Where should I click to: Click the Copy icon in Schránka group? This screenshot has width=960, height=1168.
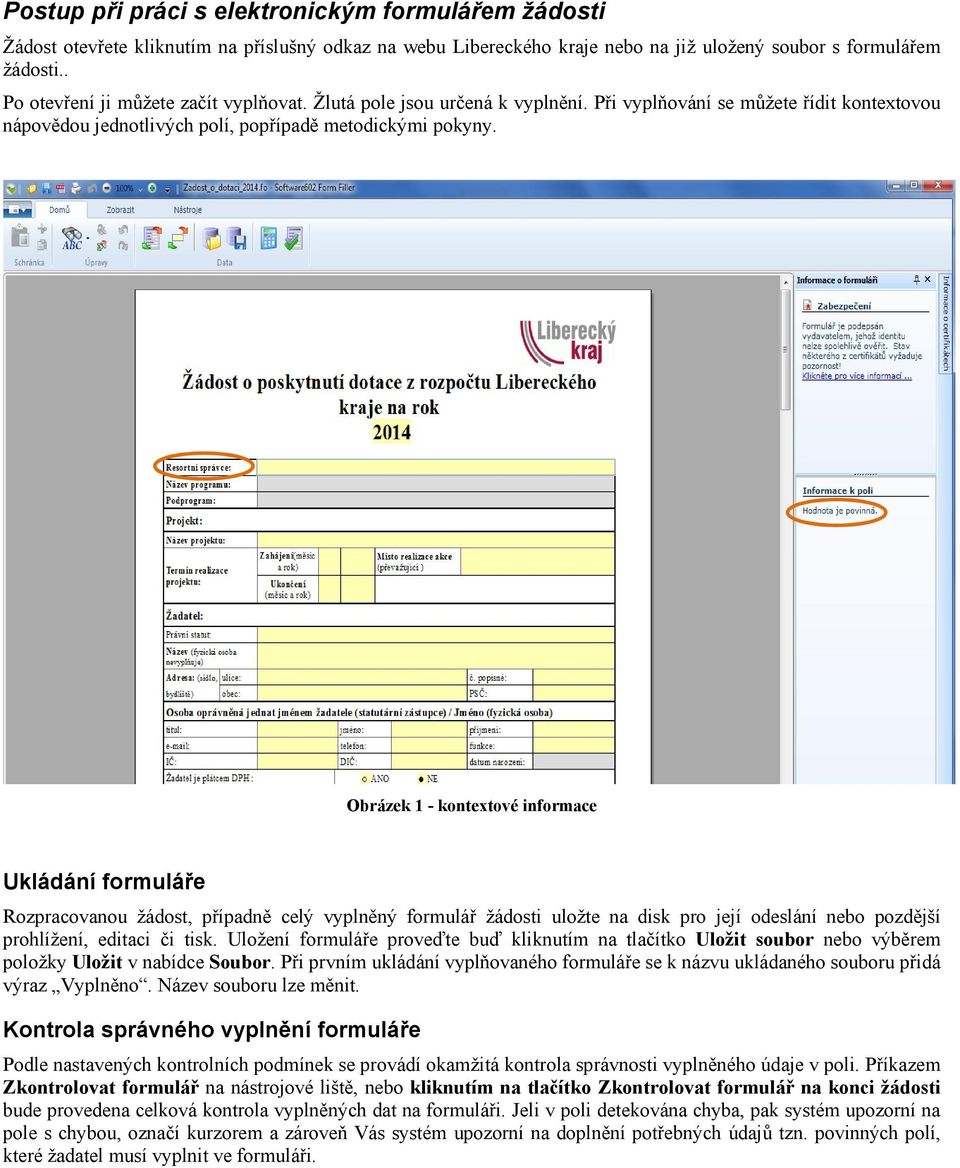(42, 244)
